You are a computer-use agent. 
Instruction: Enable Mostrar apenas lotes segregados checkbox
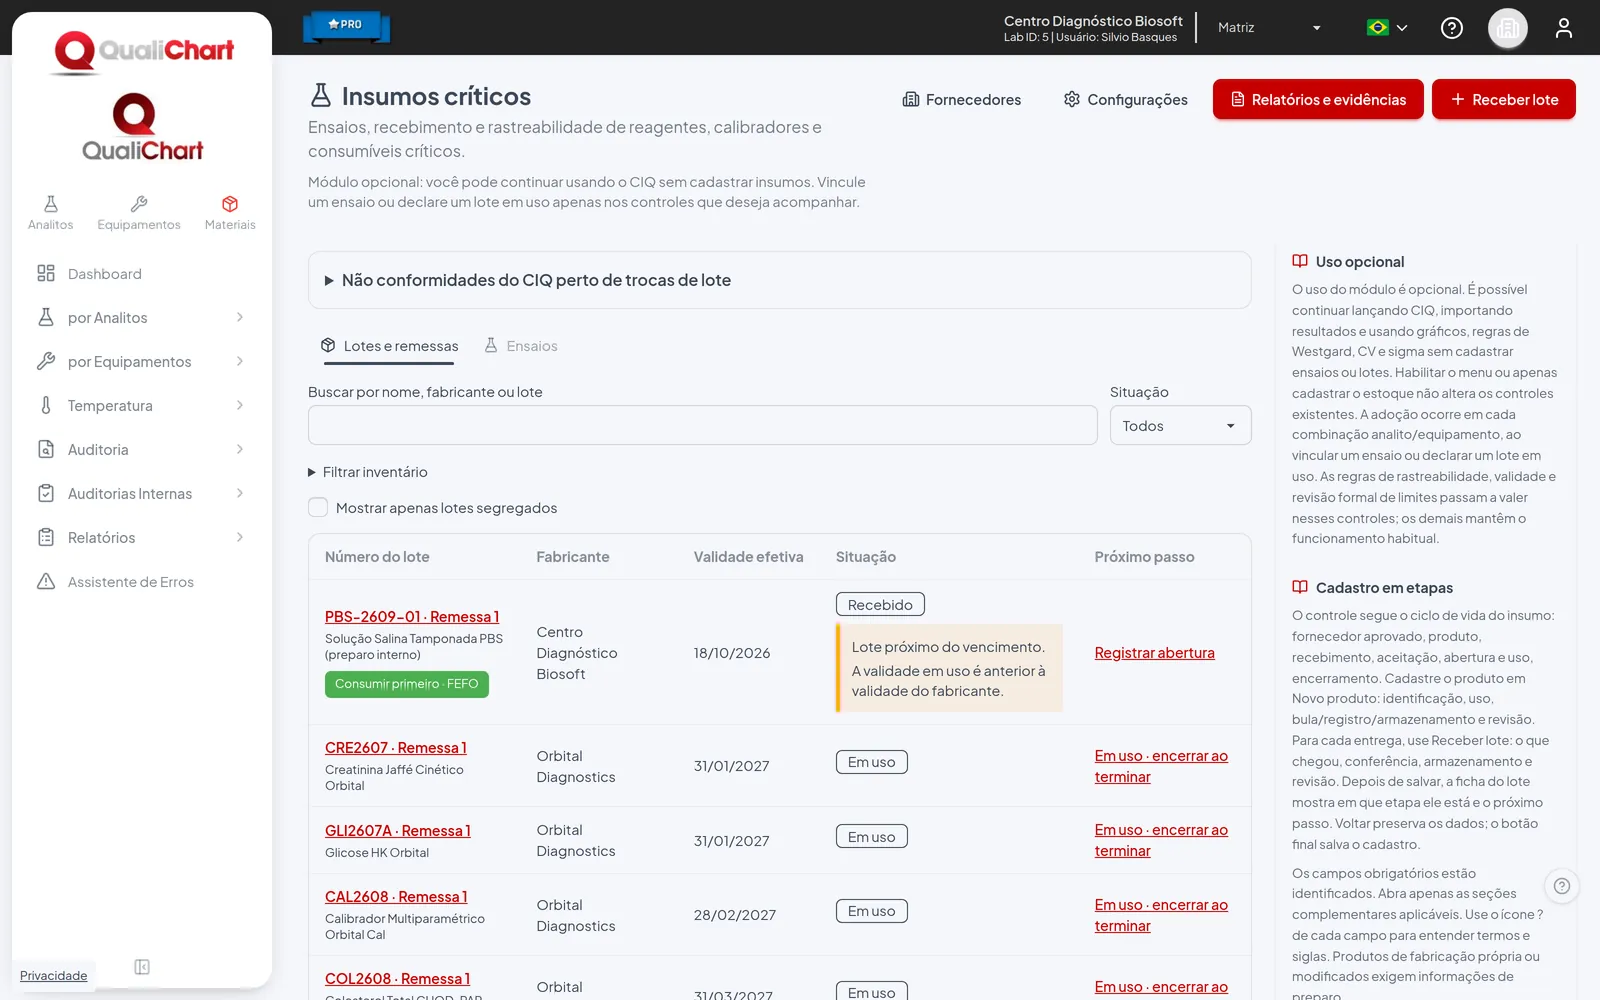[318, 507]
